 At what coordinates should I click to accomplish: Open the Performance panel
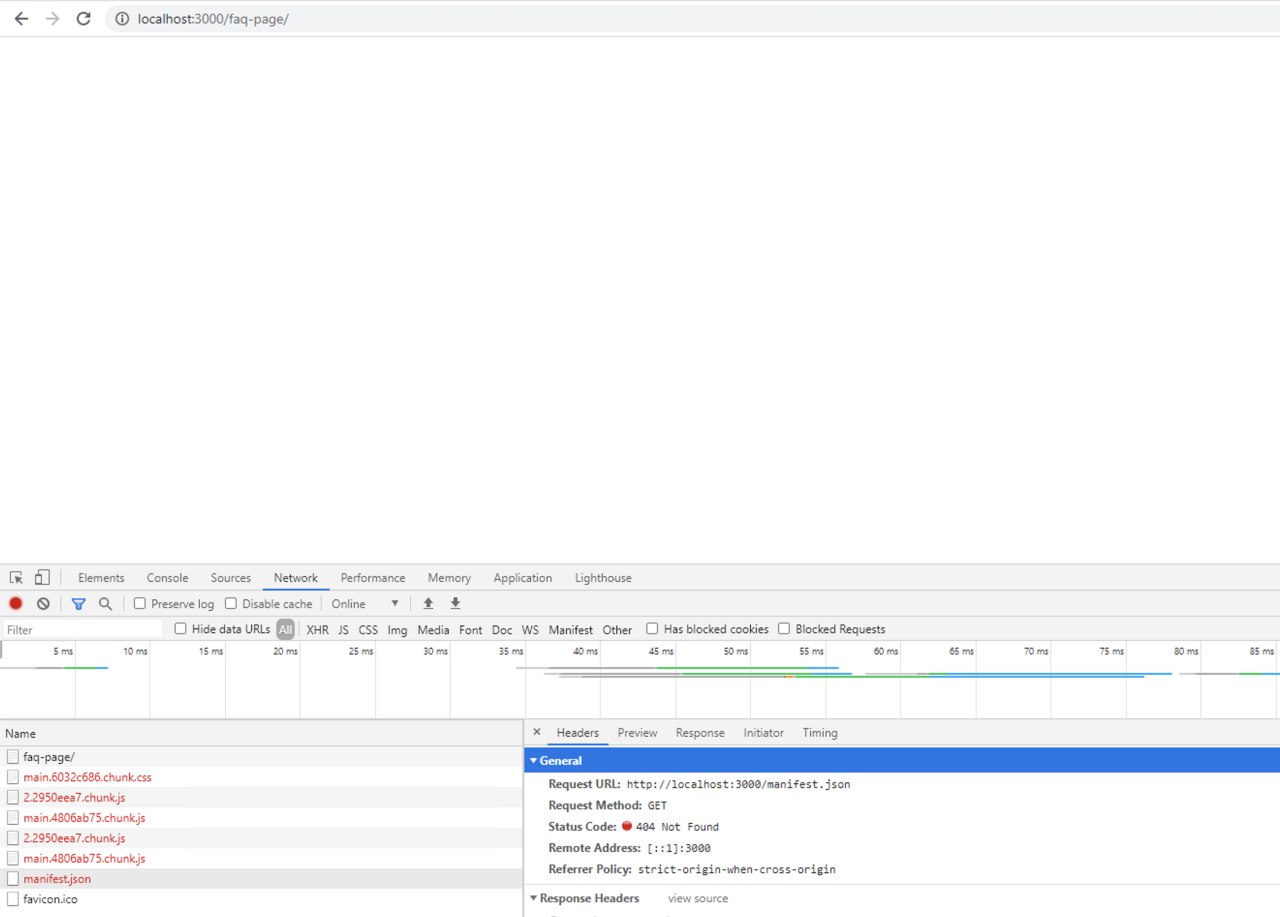tap(373, 578)
